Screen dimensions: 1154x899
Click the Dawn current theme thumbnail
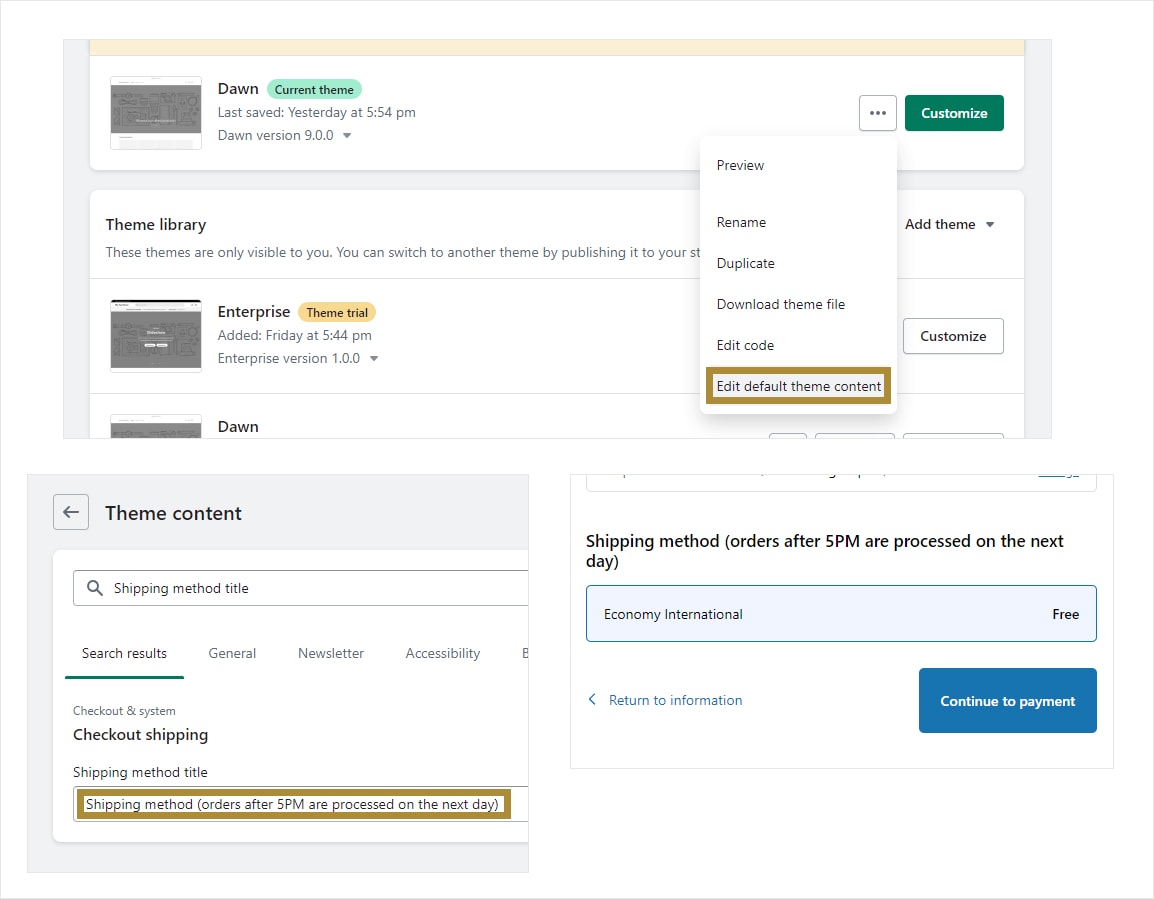156,113
